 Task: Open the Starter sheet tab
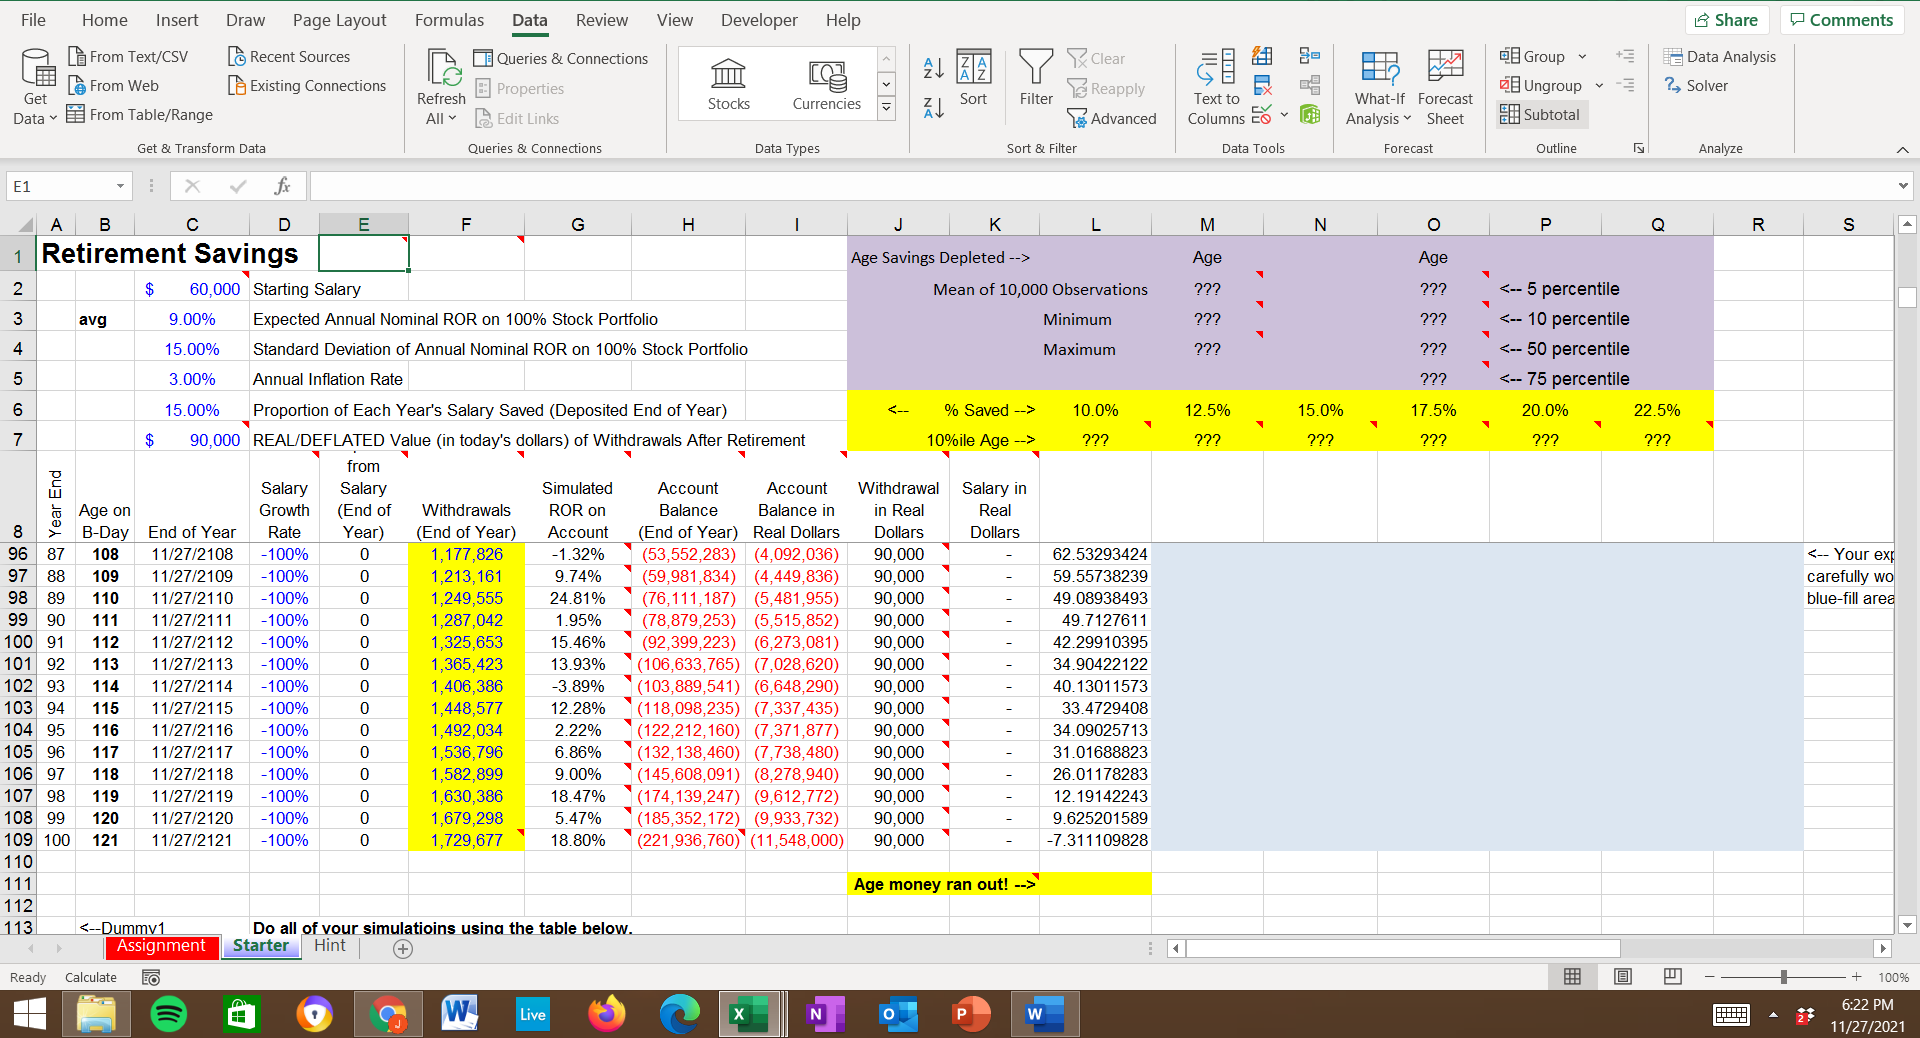(x=260, y=945)
